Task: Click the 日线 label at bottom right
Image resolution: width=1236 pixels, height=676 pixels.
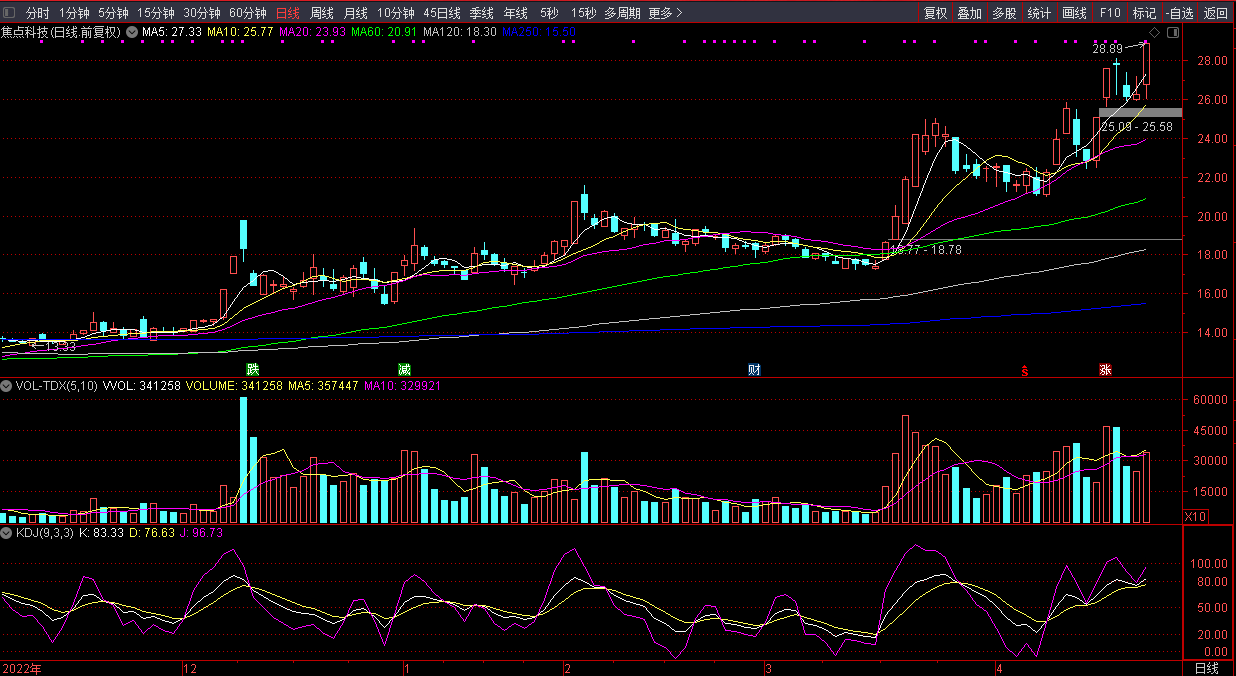Action: point(1207,667)
